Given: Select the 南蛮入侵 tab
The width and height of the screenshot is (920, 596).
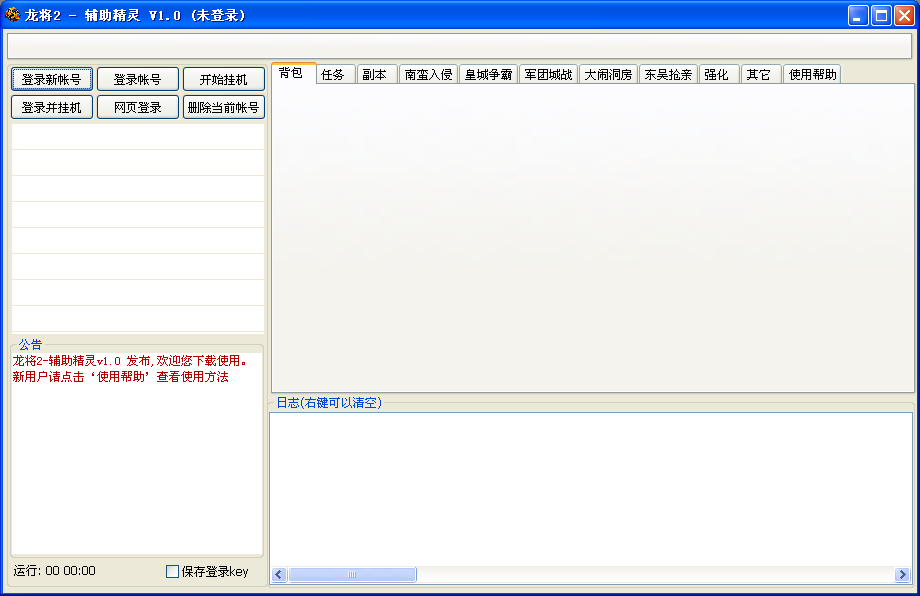Looking at the screenshot, I should pyautogui.click(x=428, y=74).
